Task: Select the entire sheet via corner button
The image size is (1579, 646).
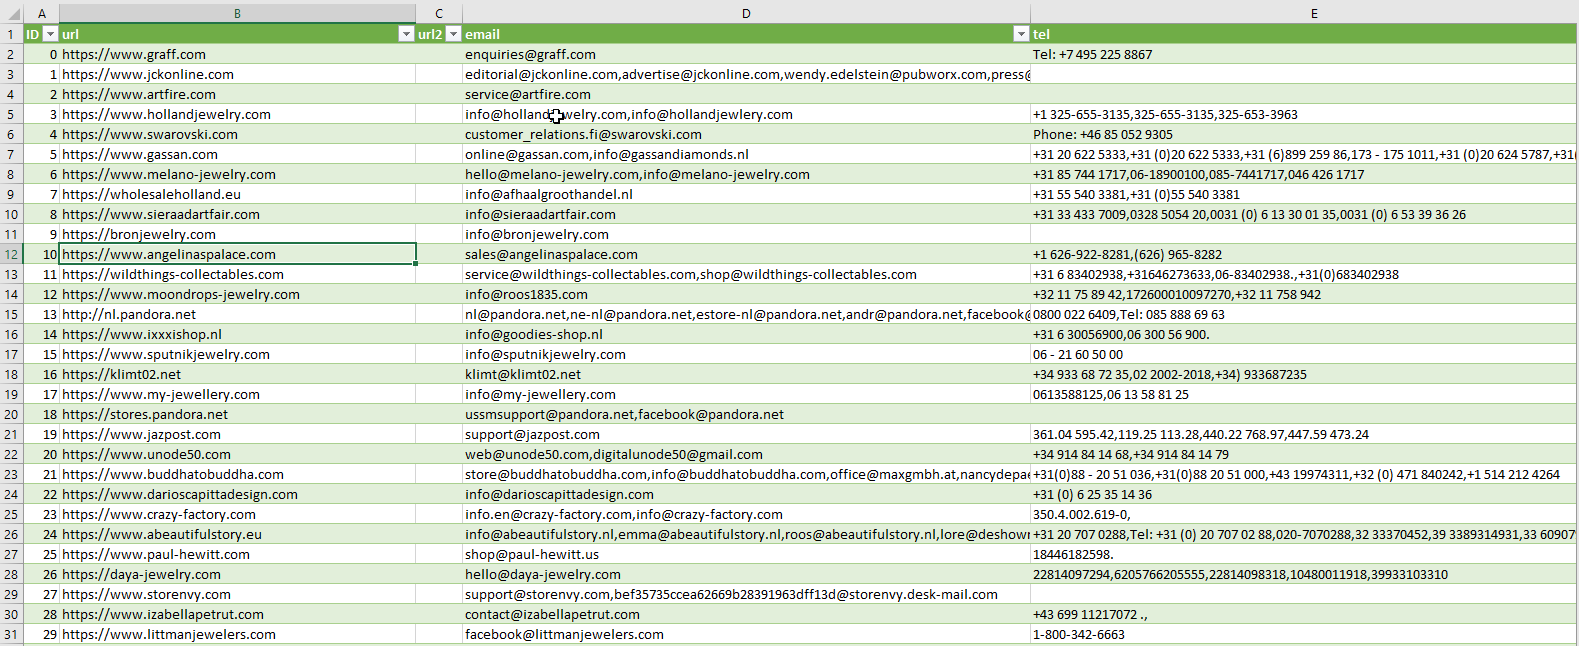Action: click(12, 13)
